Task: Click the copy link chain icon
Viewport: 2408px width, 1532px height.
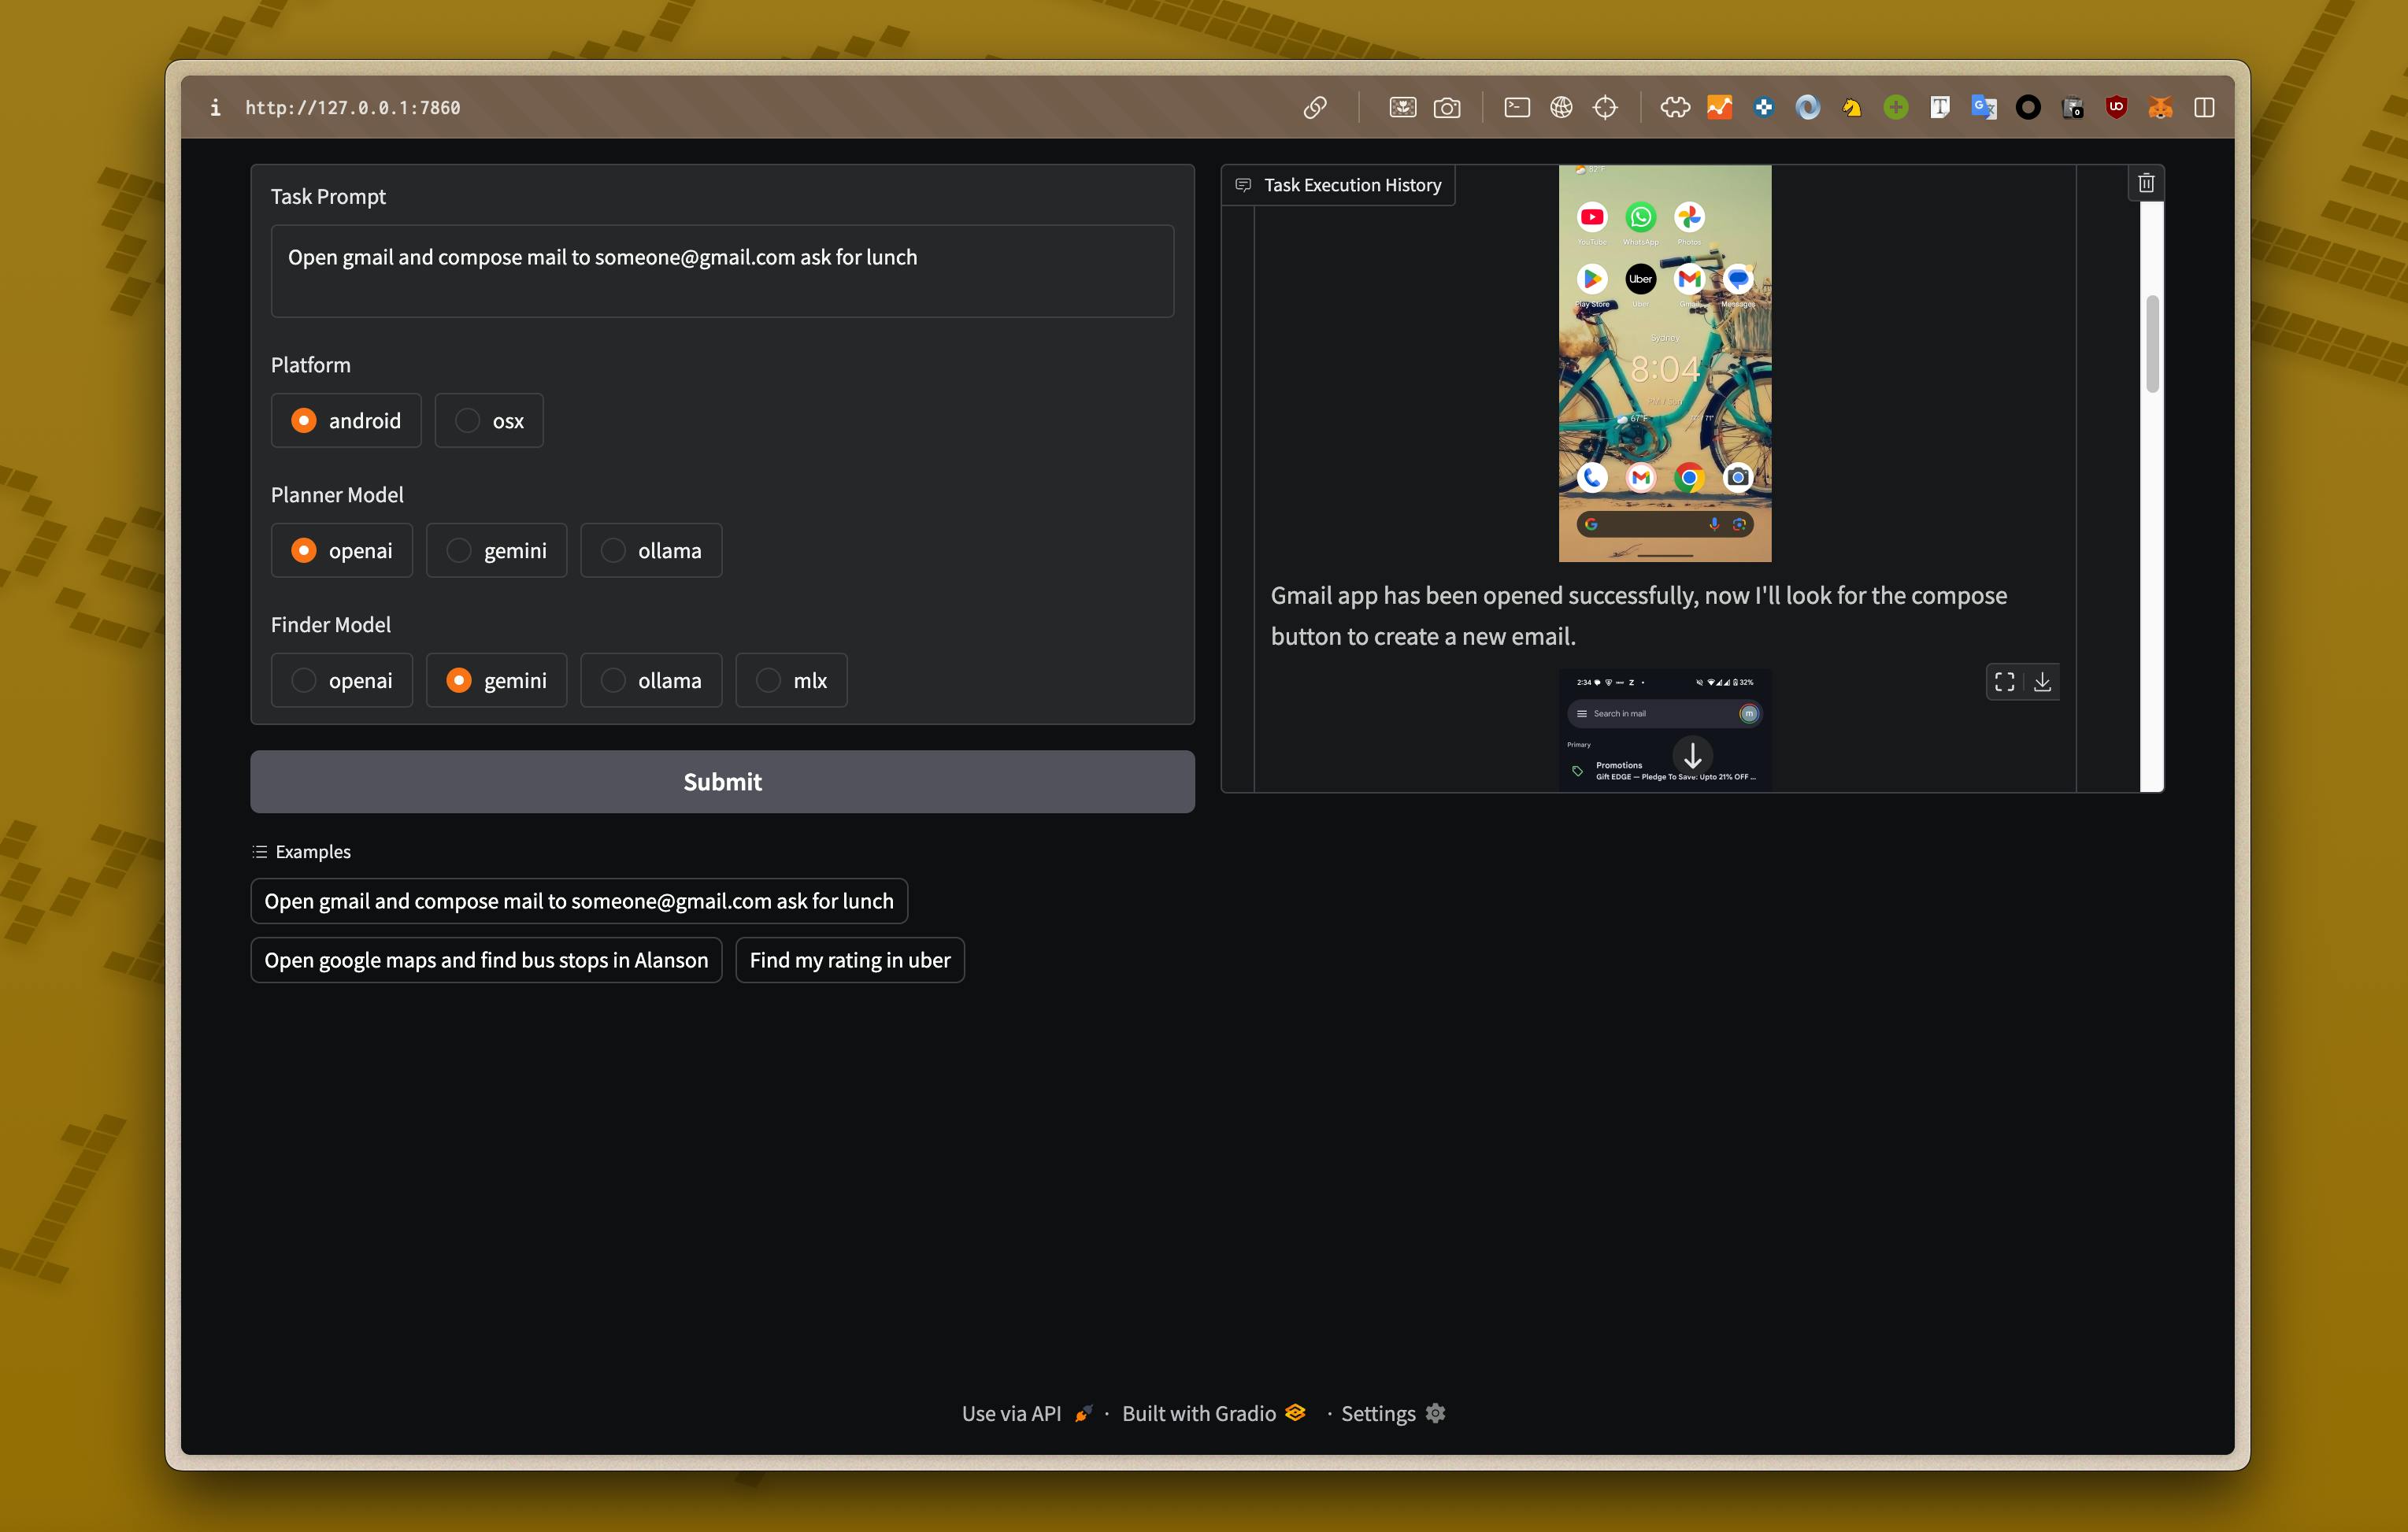Action: 1314,107
